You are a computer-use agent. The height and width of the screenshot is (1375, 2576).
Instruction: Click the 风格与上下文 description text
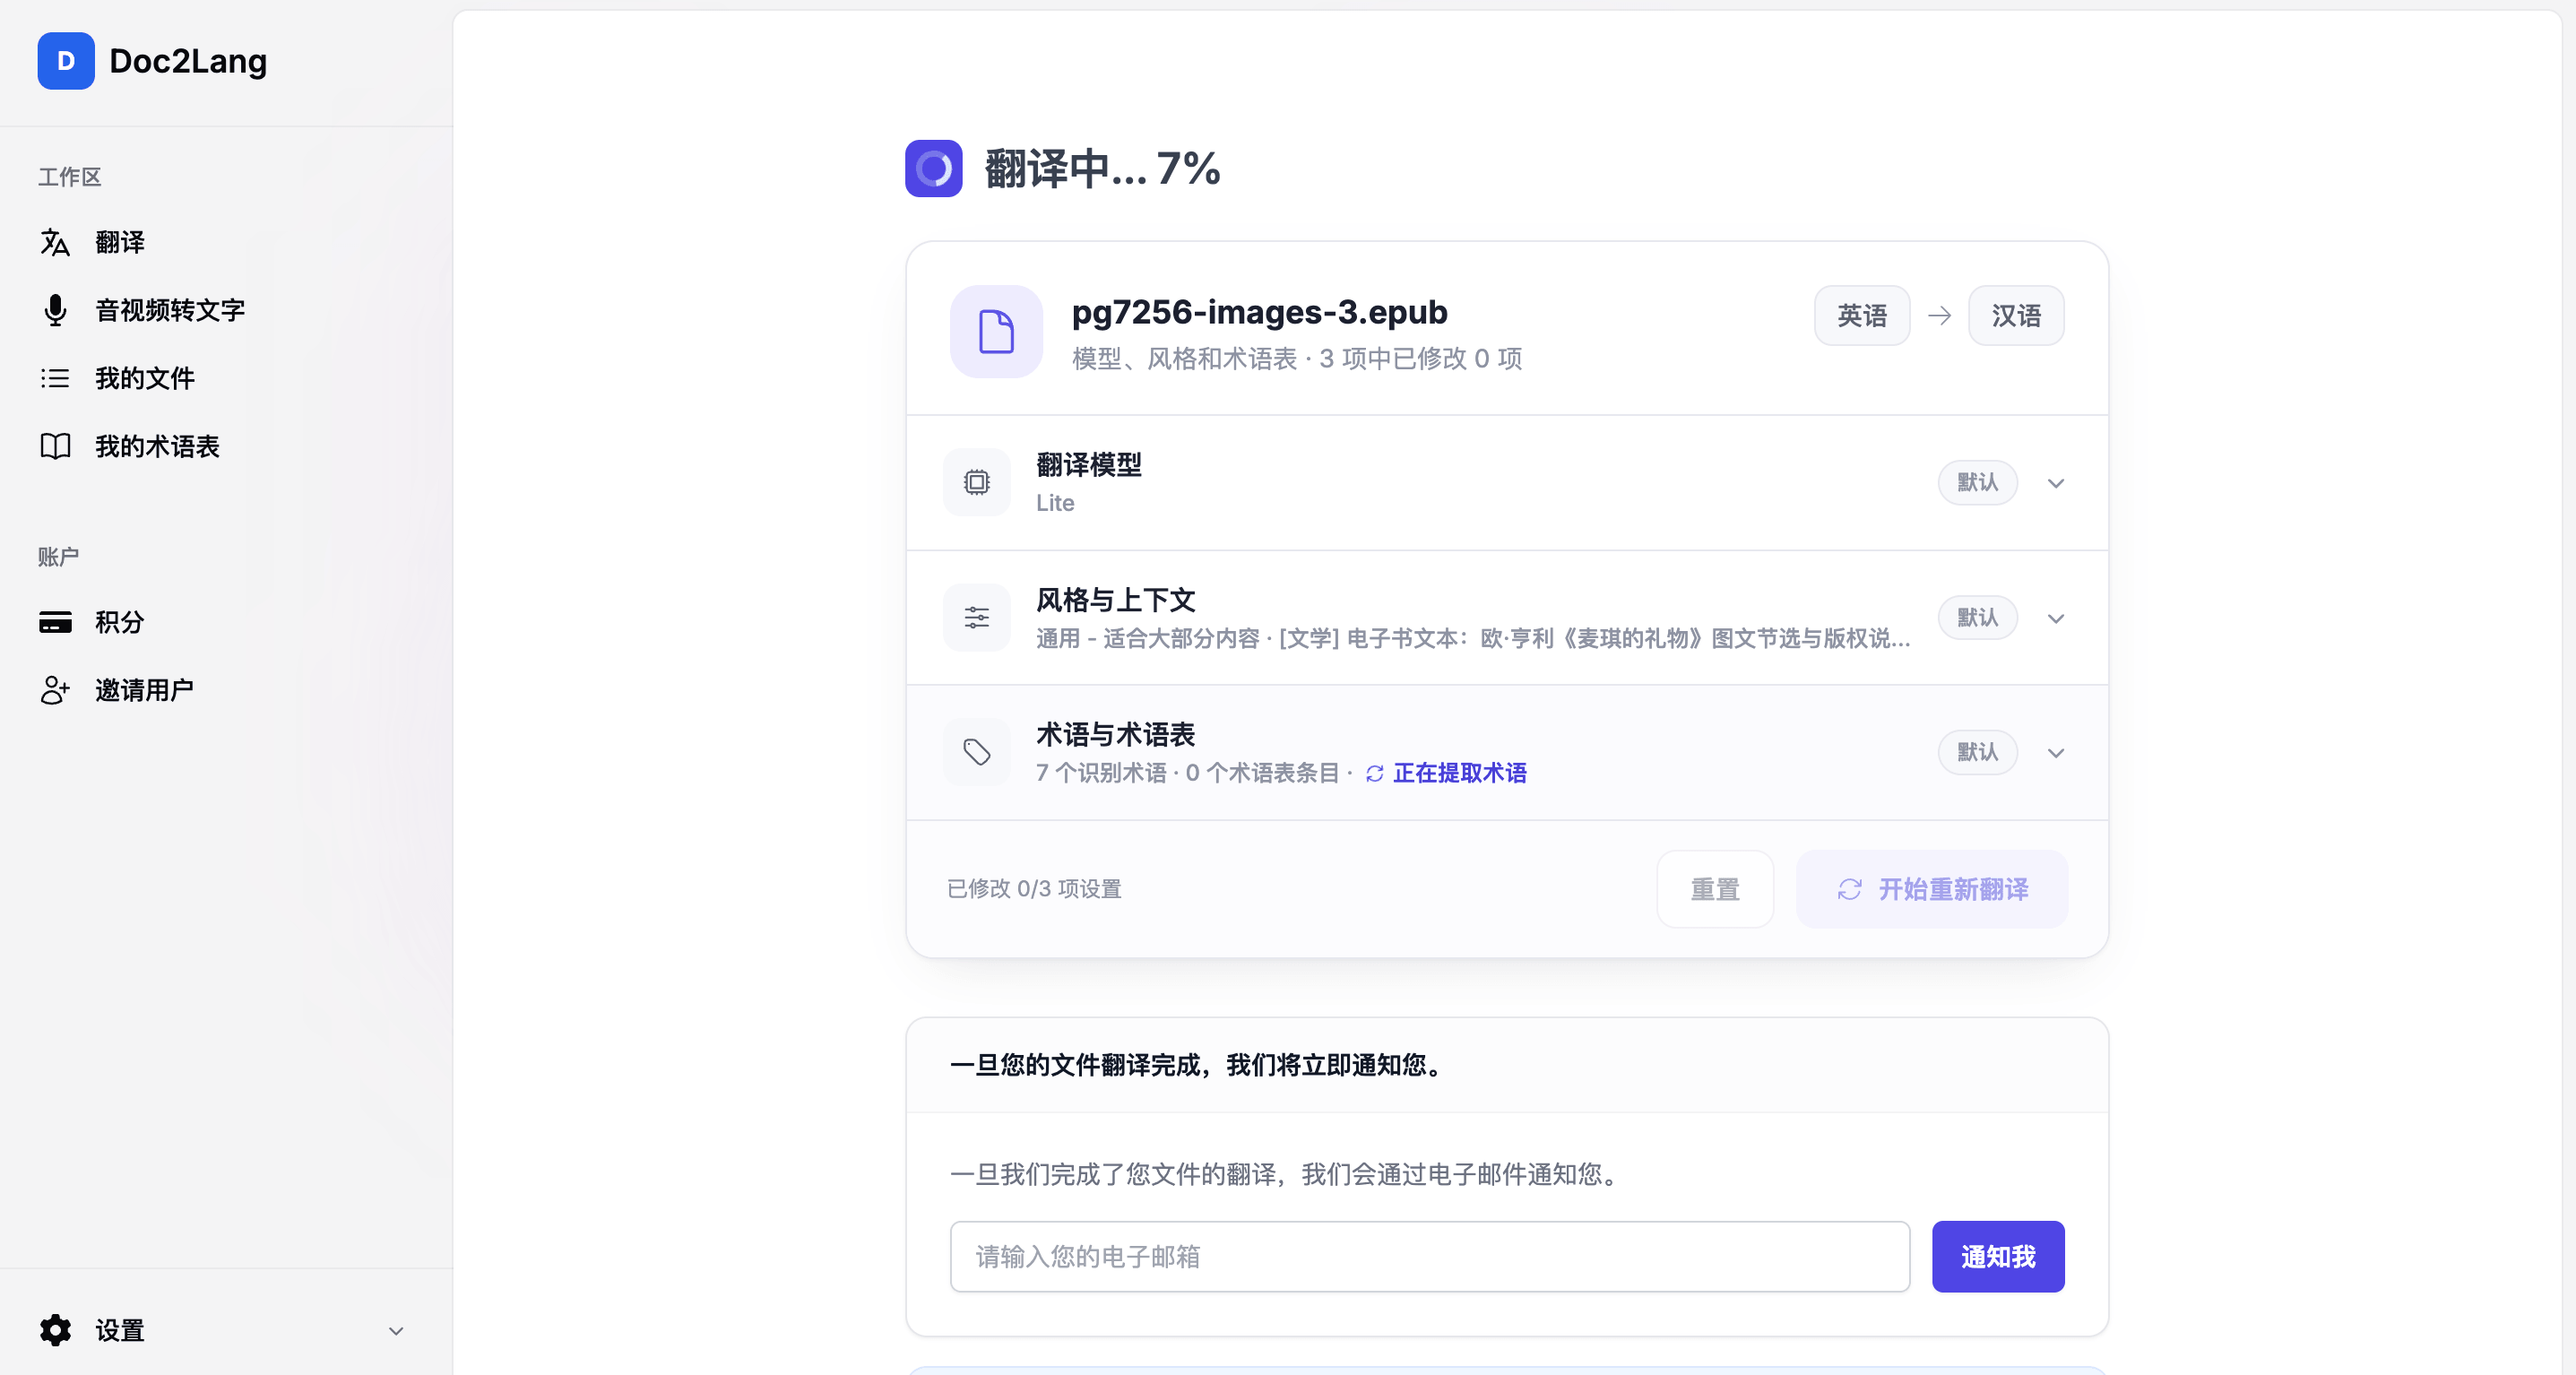[x=1473, y=638]
